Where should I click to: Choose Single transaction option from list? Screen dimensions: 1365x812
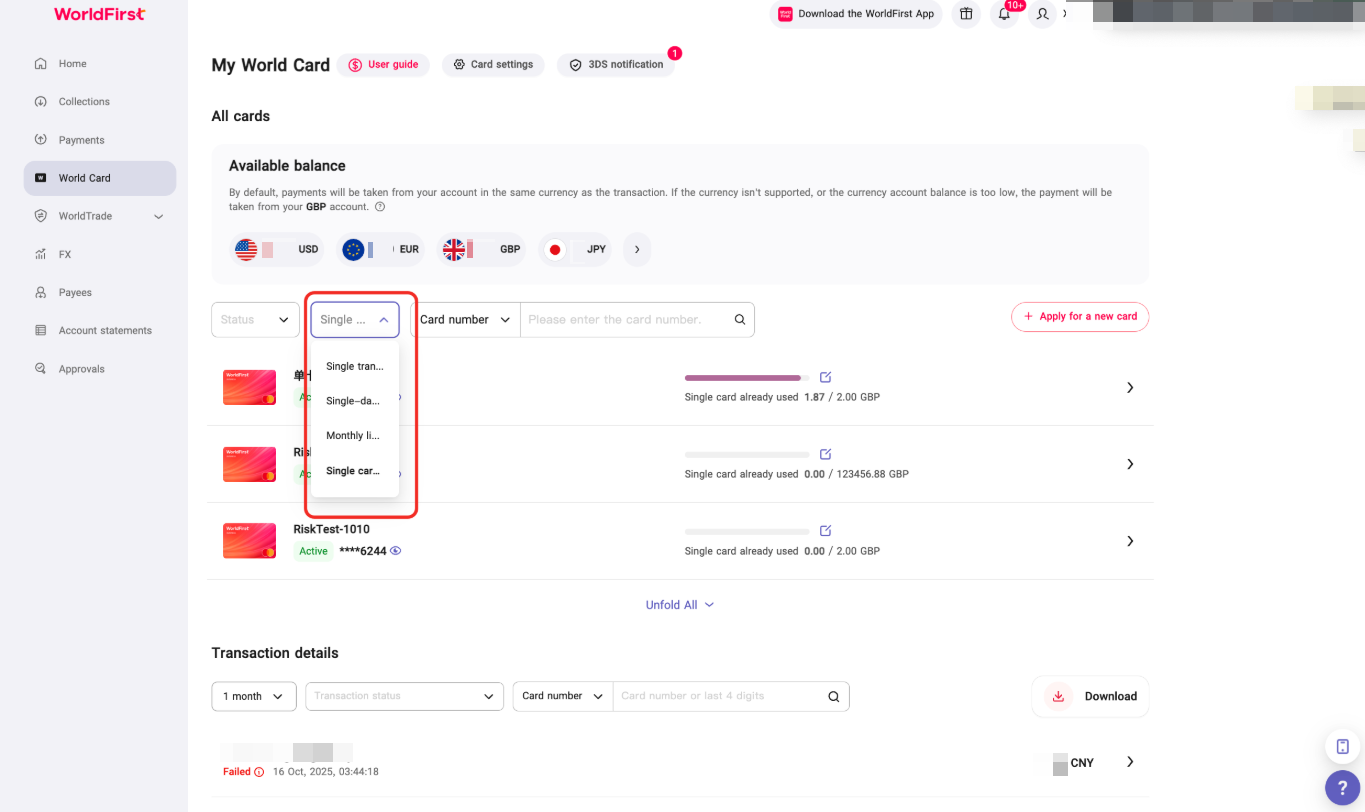(x=354, y=366)
